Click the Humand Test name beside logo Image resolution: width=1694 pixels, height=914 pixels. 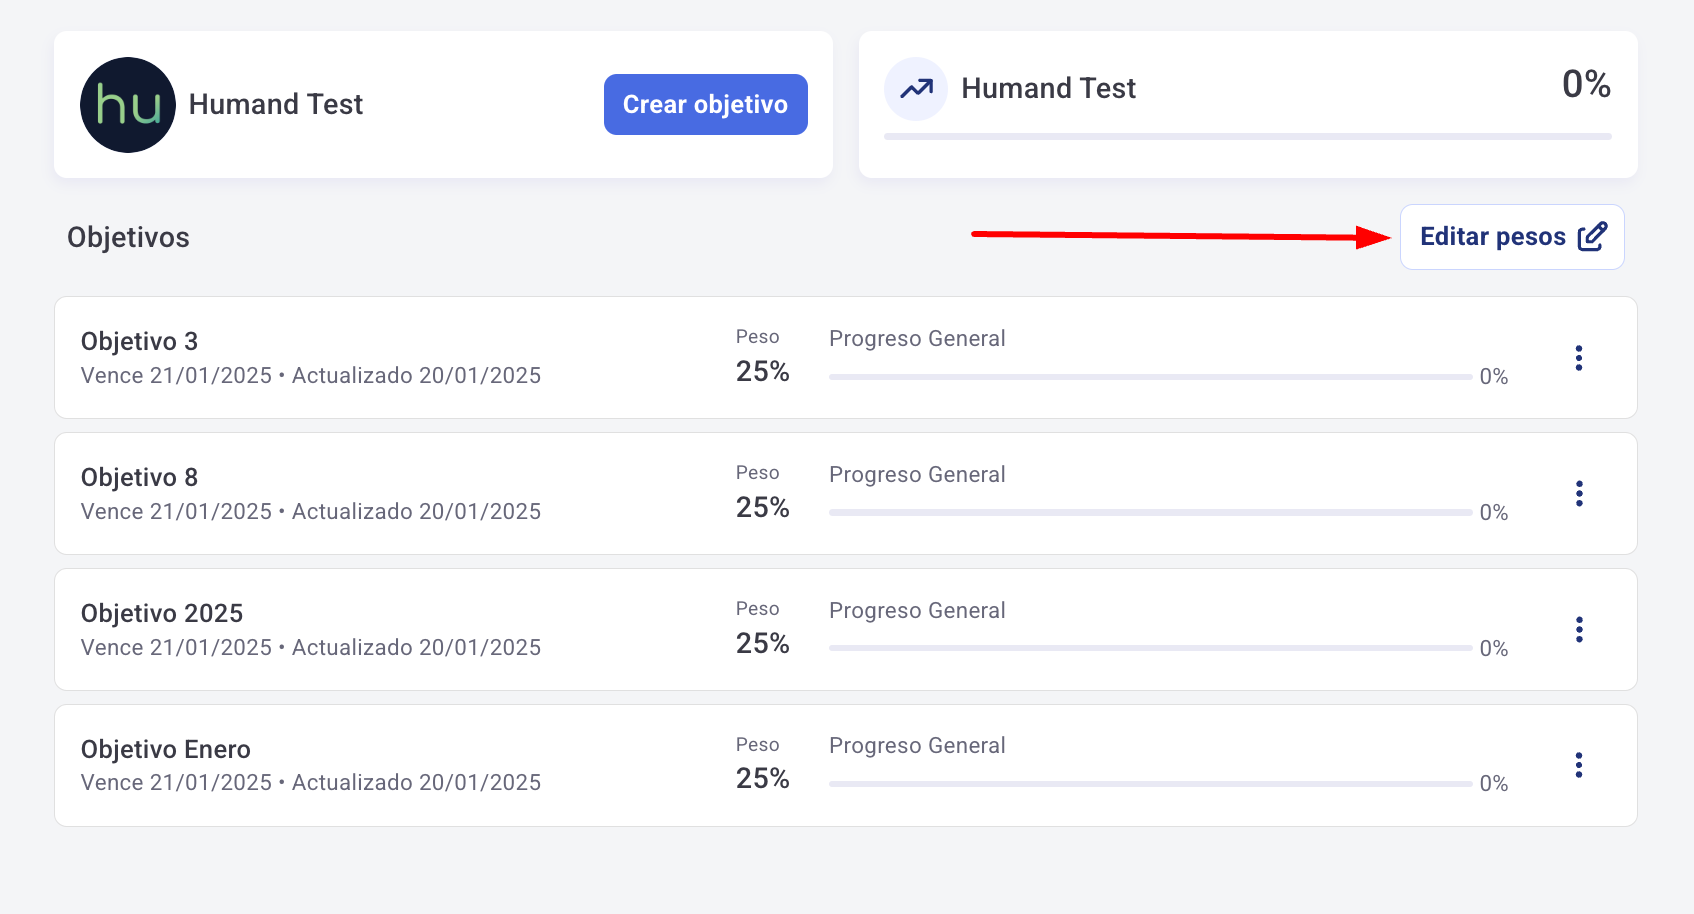276,105
